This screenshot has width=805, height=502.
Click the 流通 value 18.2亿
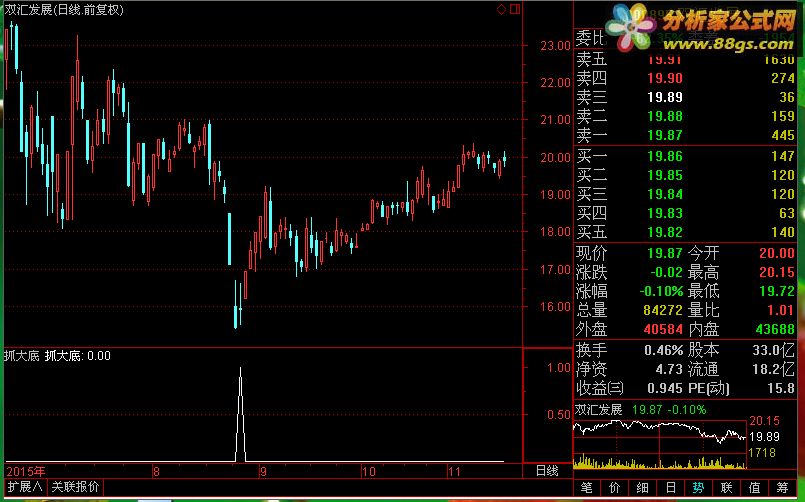(x=774, y=369)
